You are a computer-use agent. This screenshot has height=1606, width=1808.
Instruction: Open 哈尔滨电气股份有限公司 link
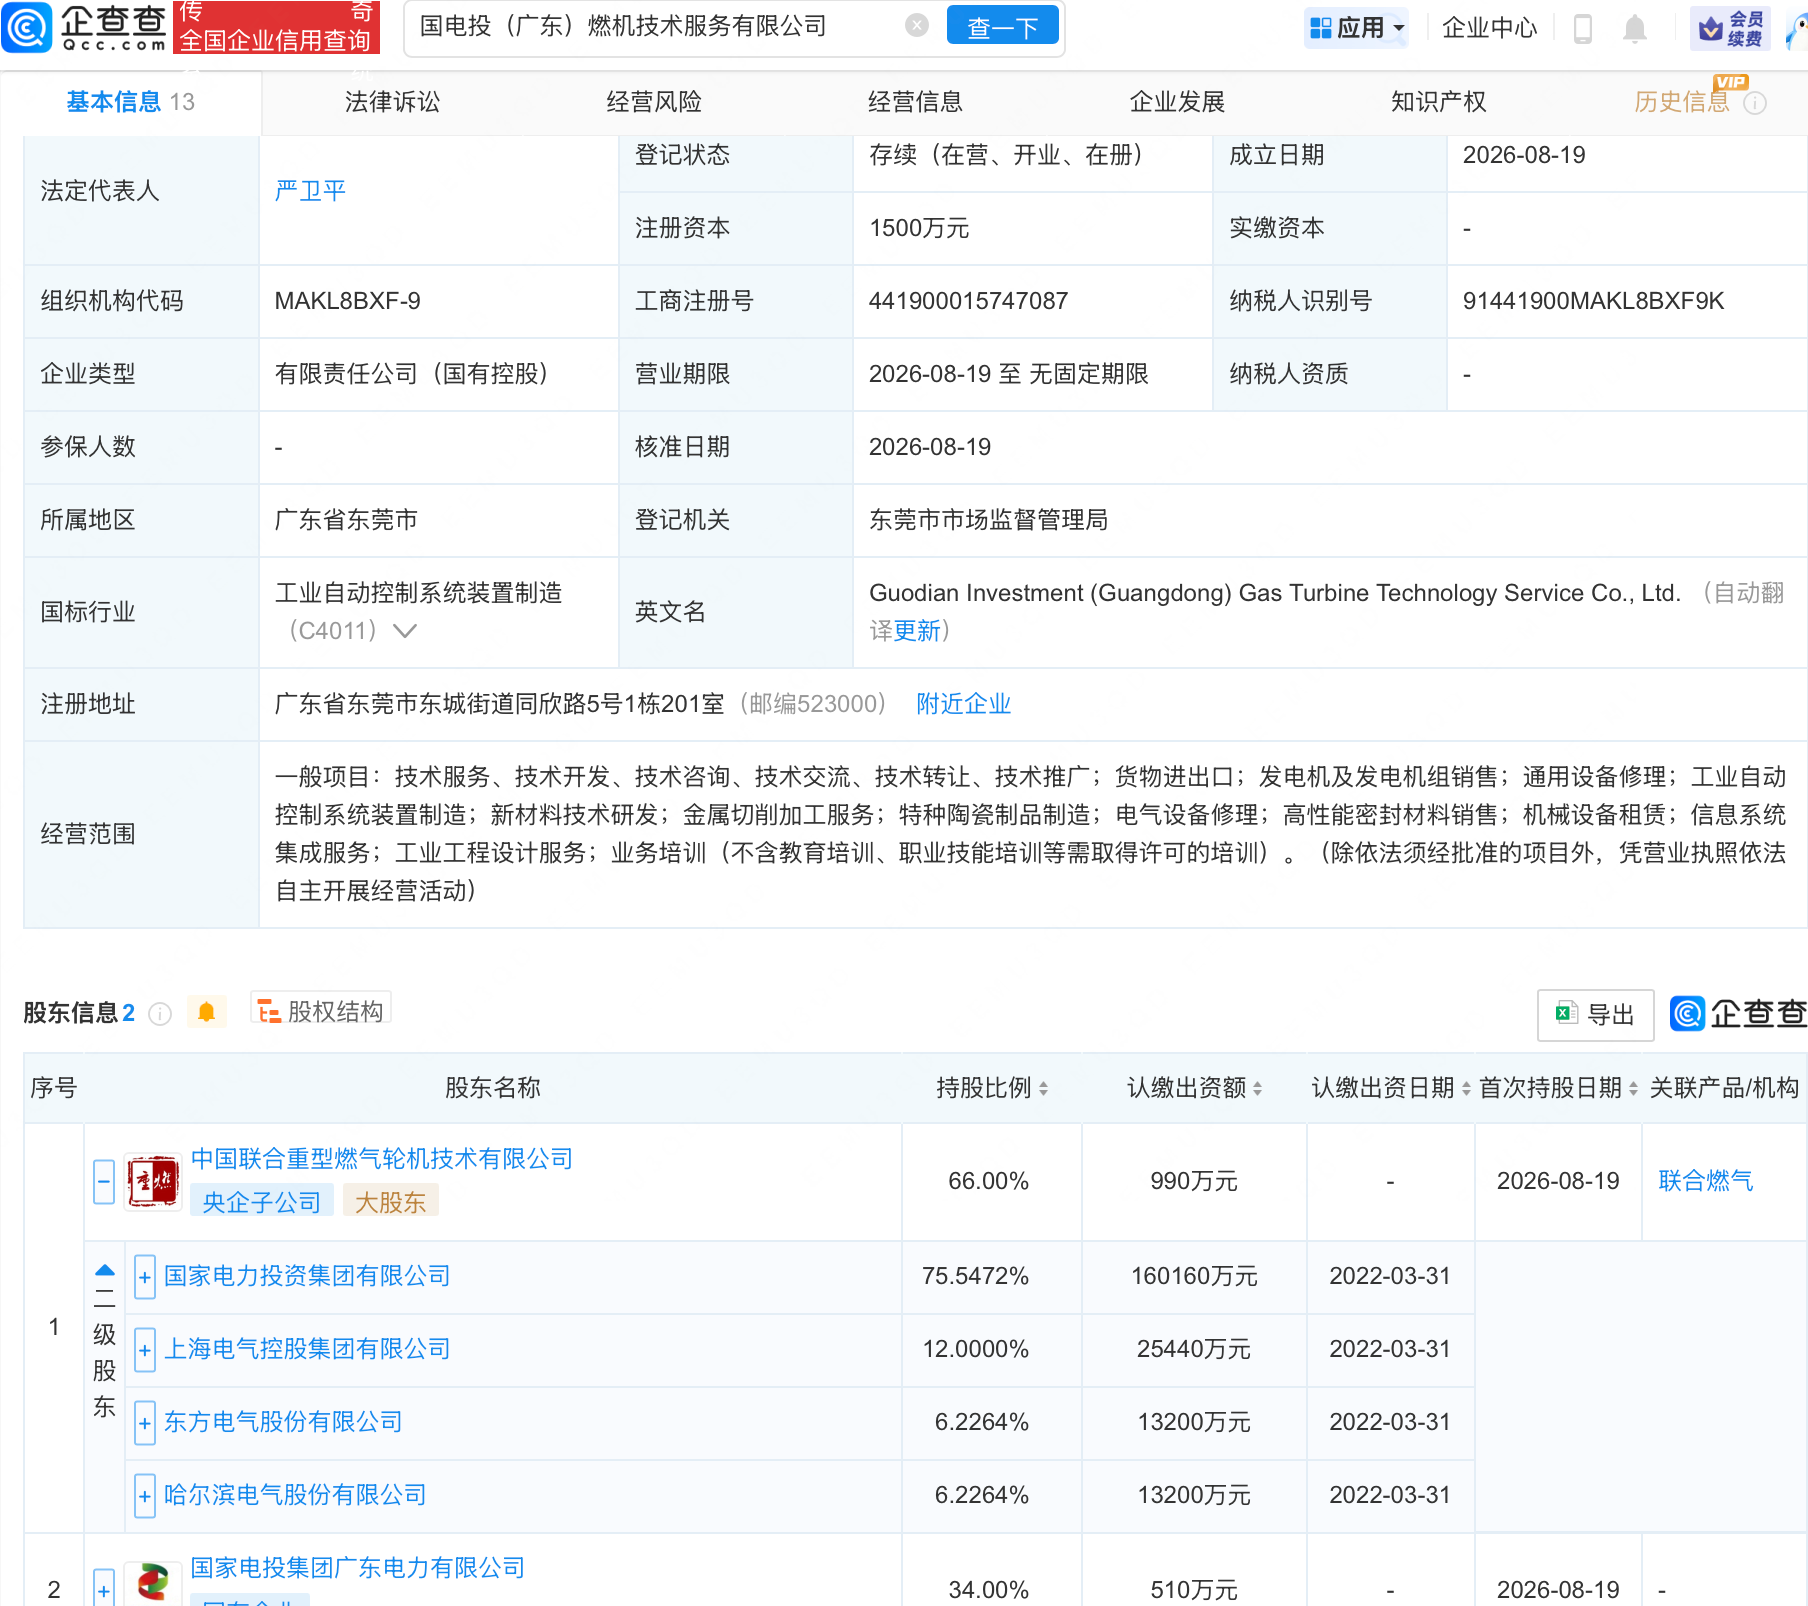pos(295,1495)
